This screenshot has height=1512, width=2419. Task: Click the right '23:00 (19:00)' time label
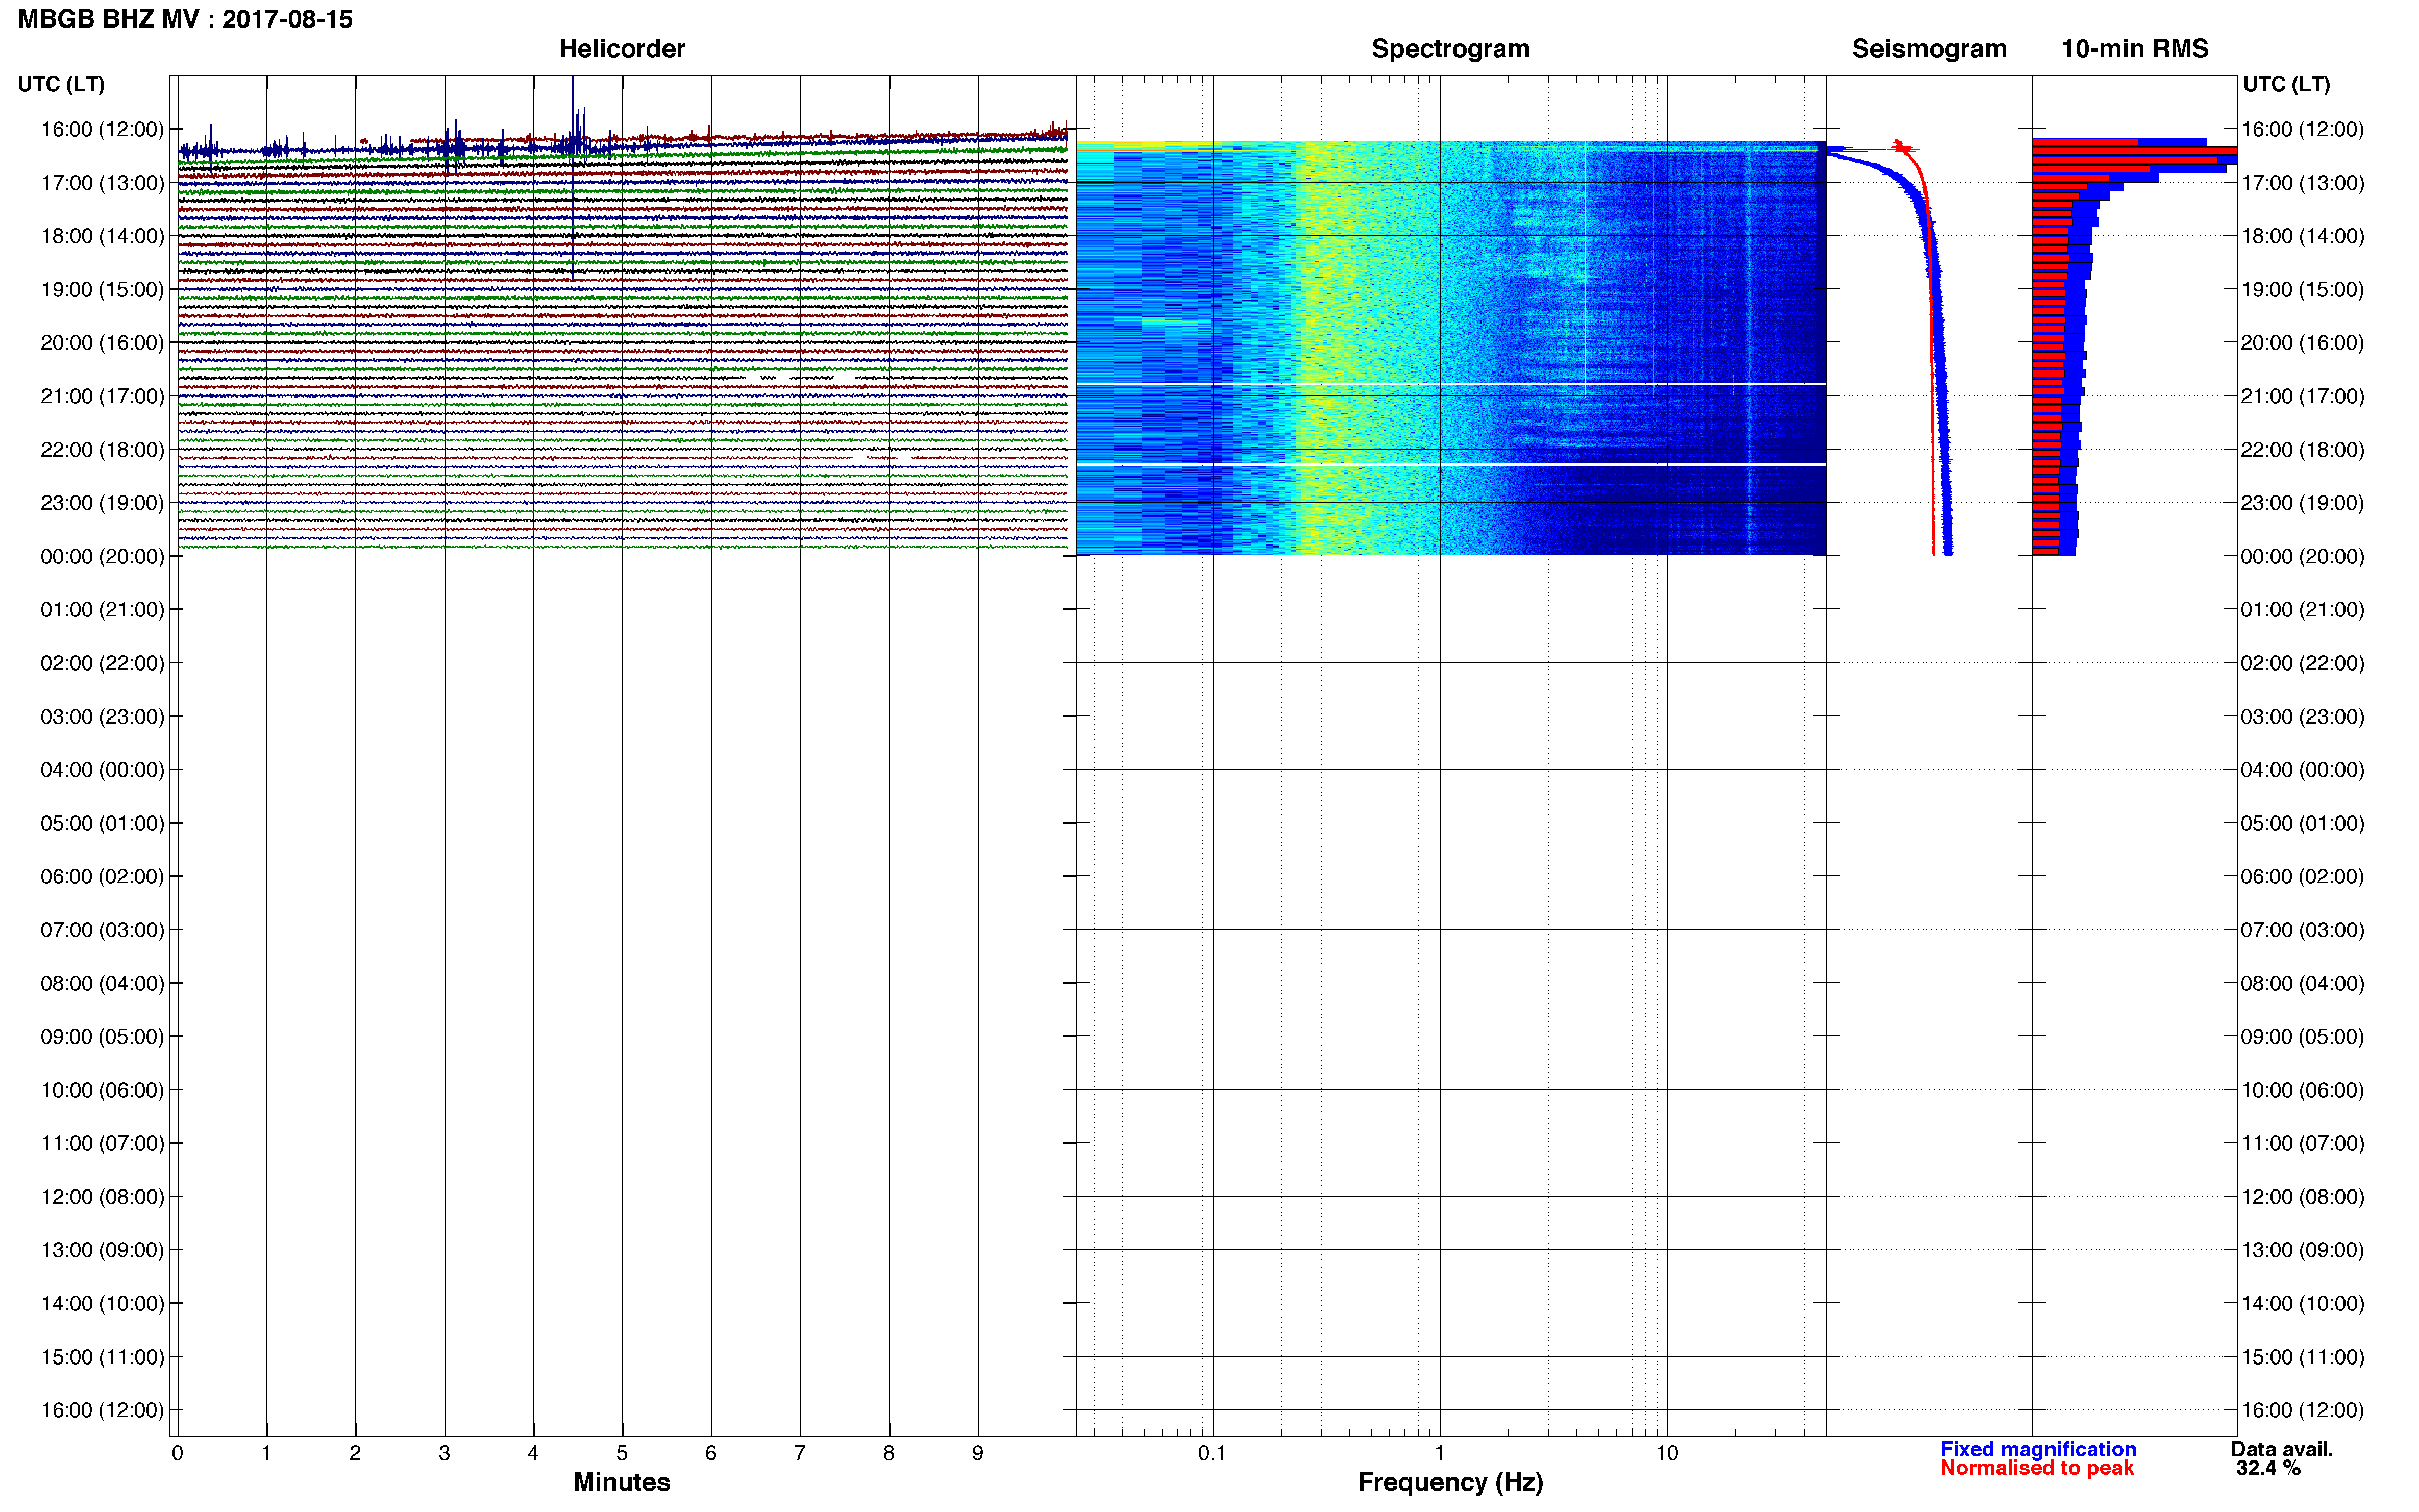coord(2302,503)
